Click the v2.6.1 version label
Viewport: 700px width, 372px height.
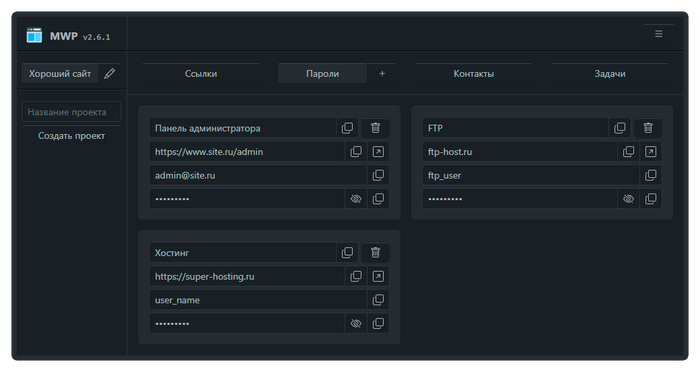point(96,37)
